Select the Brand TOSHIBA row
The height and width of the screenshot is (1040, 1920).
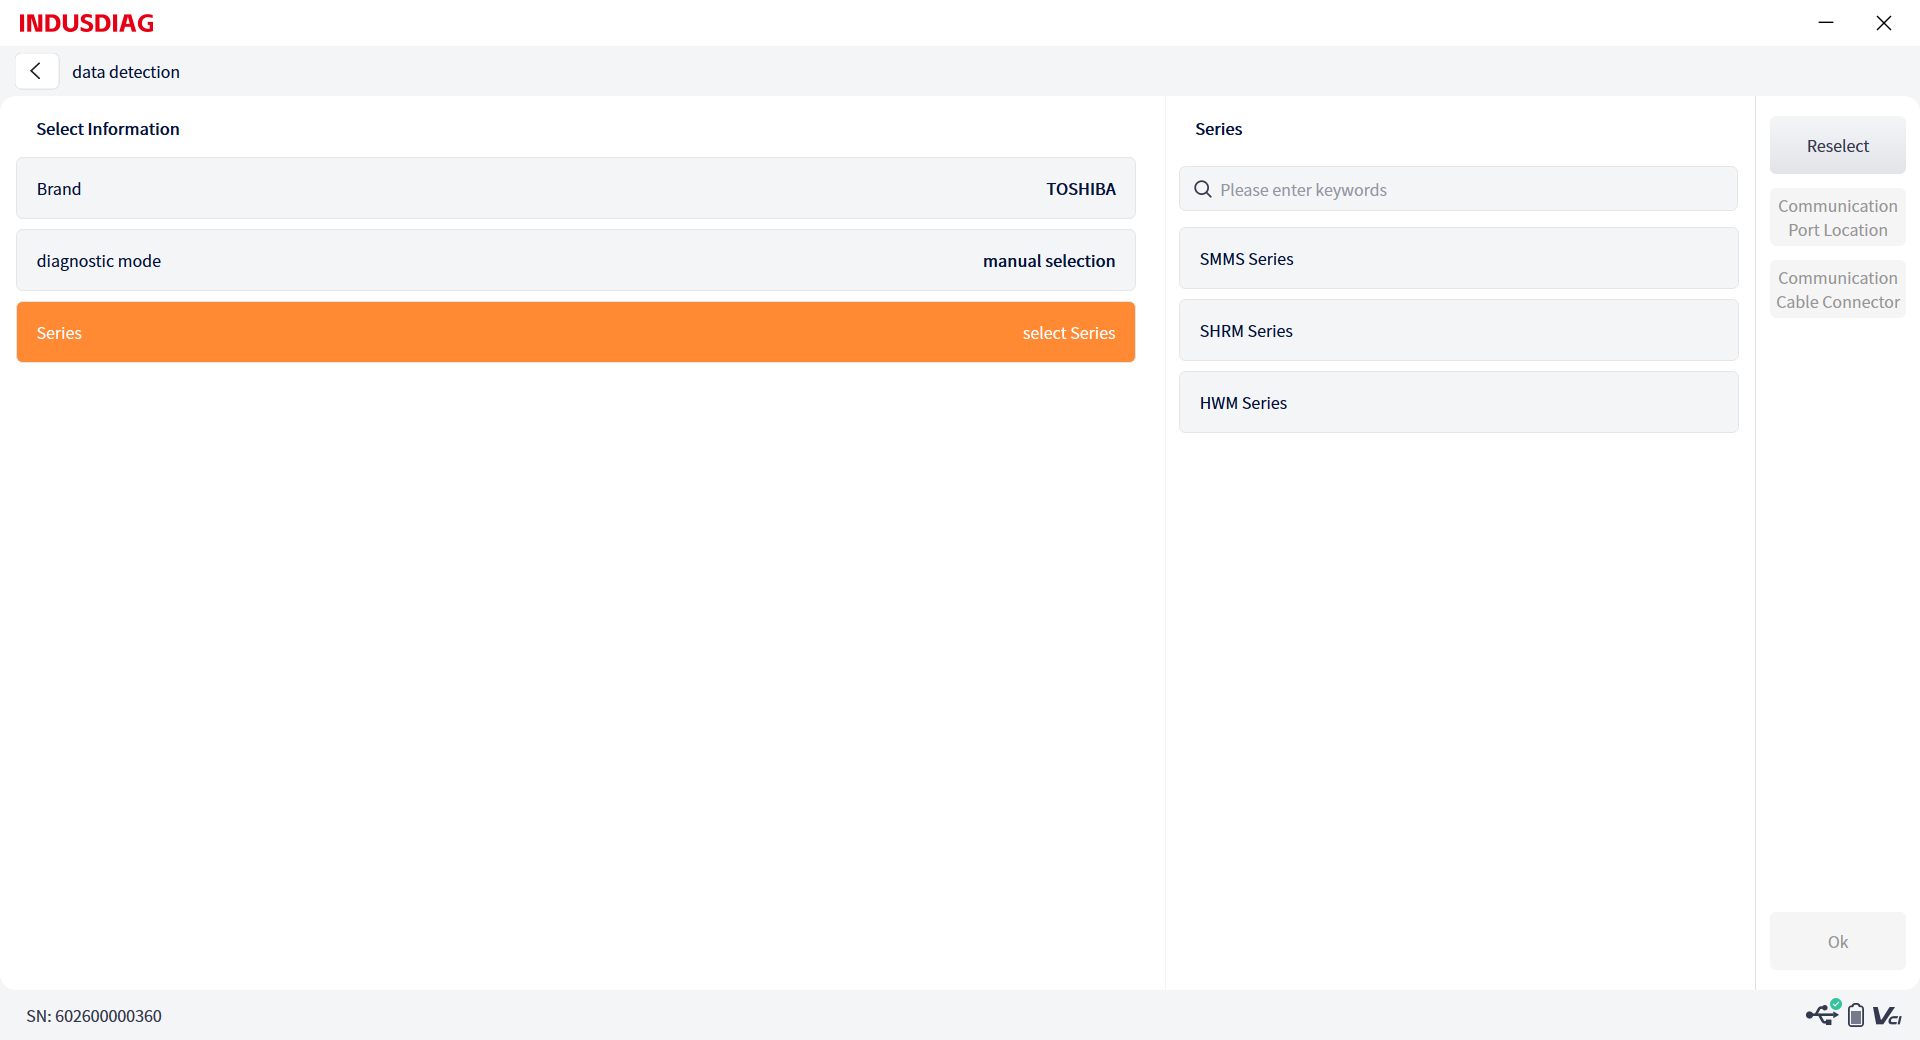point(576,188)
